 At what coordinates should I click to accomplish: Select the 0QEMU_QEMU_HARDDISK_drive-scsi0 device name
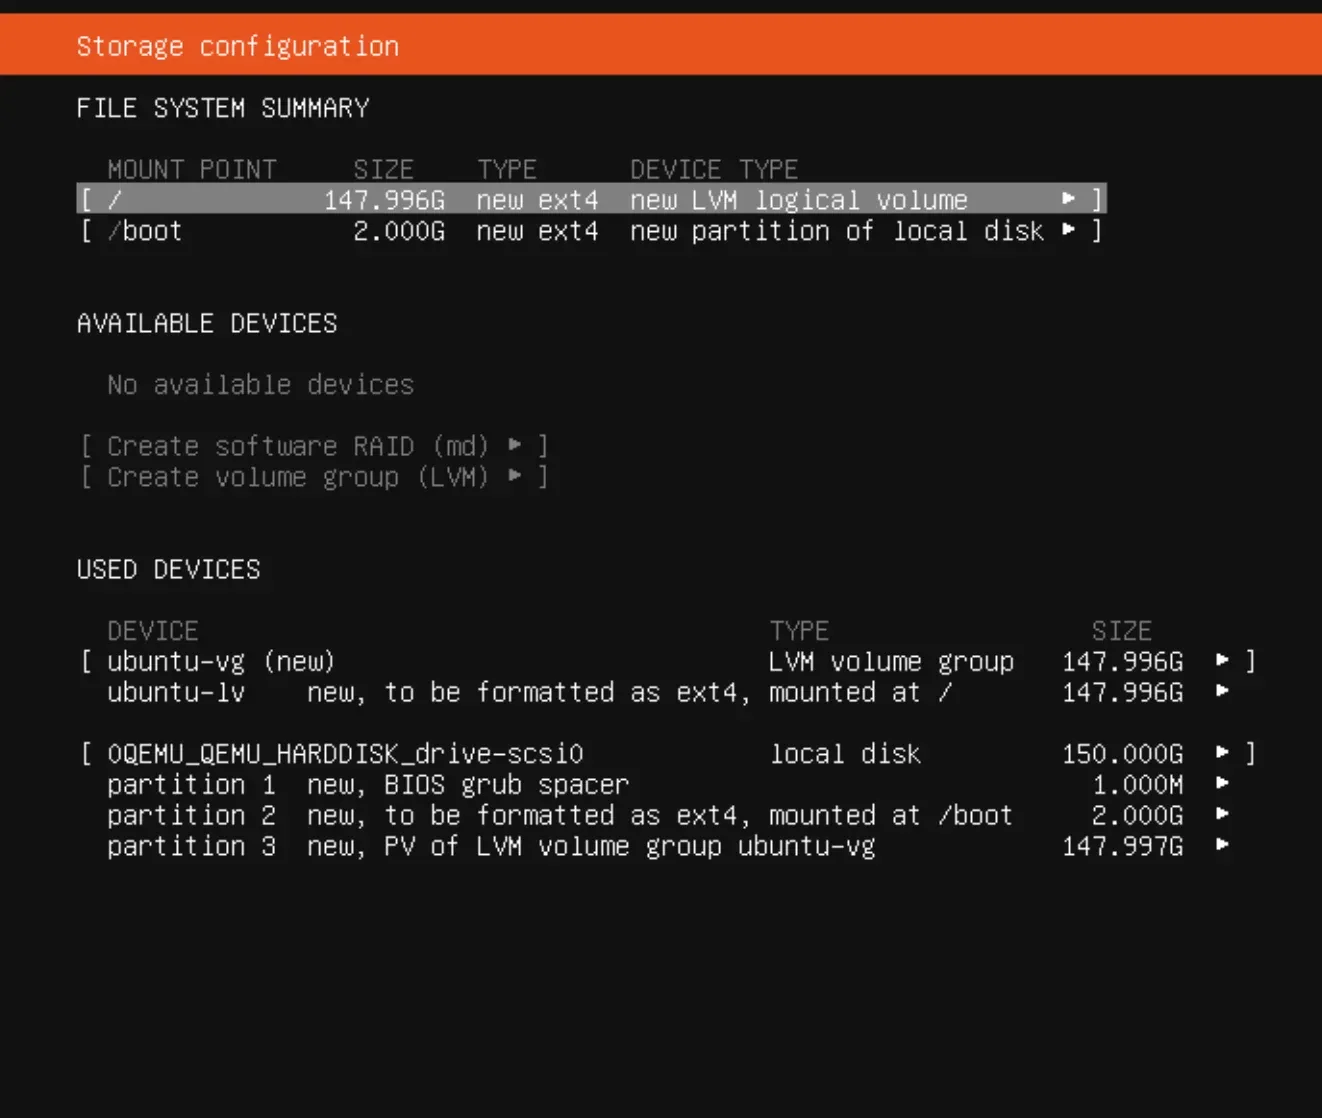(x=345, y=753)
